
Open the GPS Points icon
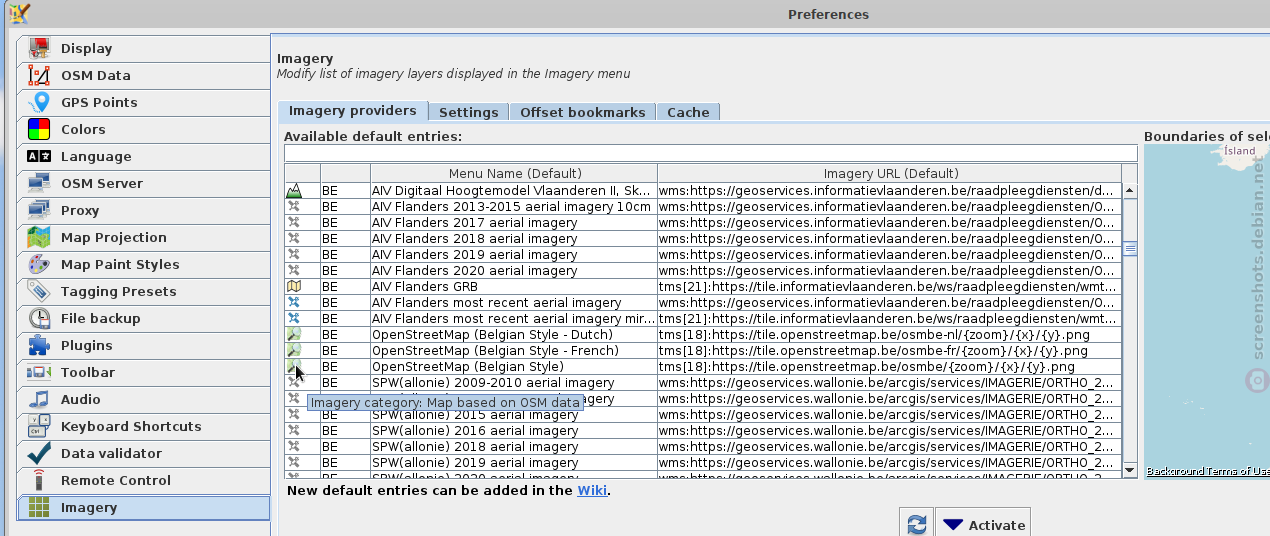point(39,102)
